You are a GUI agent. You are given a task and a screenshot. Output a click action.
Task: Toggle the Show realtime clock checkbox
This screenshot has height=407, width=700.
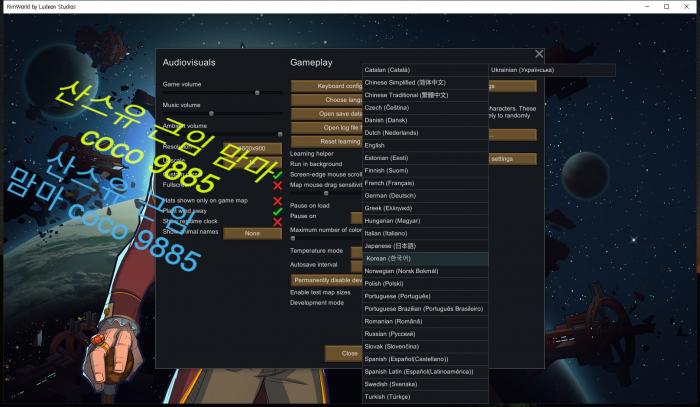point(278,222)
